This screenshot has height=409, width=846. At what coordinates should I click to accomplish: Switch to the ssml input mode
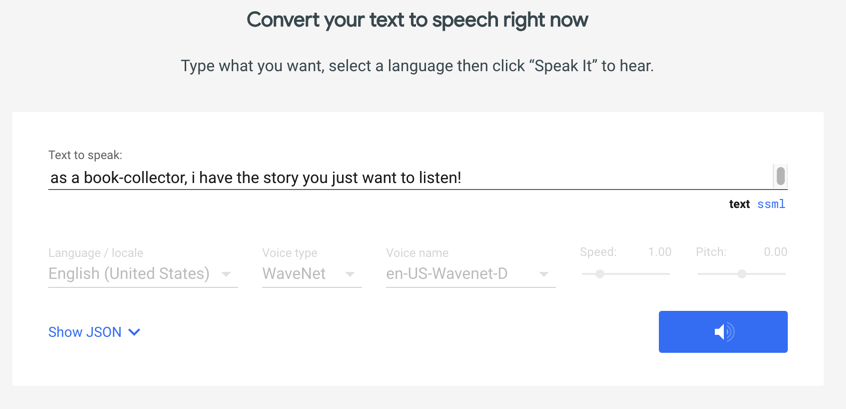771,204
